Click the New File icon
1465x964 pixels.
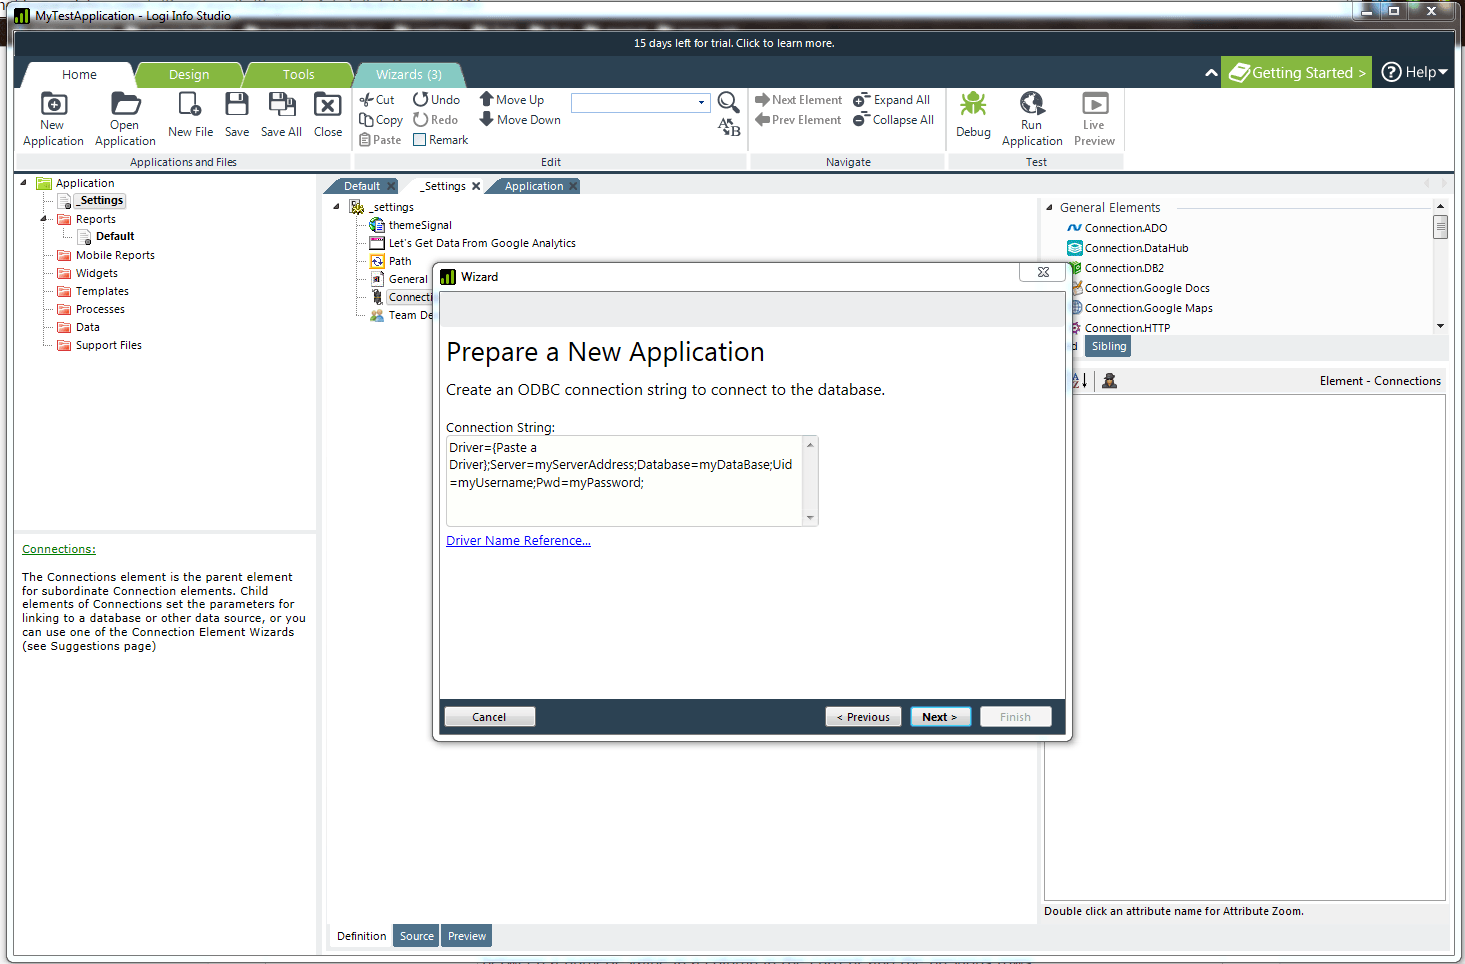coord(190,110)
